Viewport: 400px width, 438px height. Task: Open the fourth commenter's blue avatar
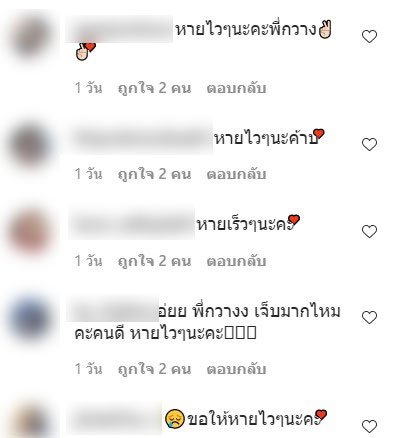tap(30, 317)
